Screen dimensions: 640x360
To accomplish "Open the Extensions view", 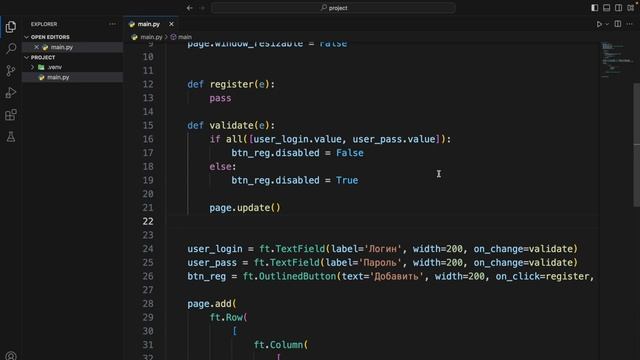I will click(11, 115).
